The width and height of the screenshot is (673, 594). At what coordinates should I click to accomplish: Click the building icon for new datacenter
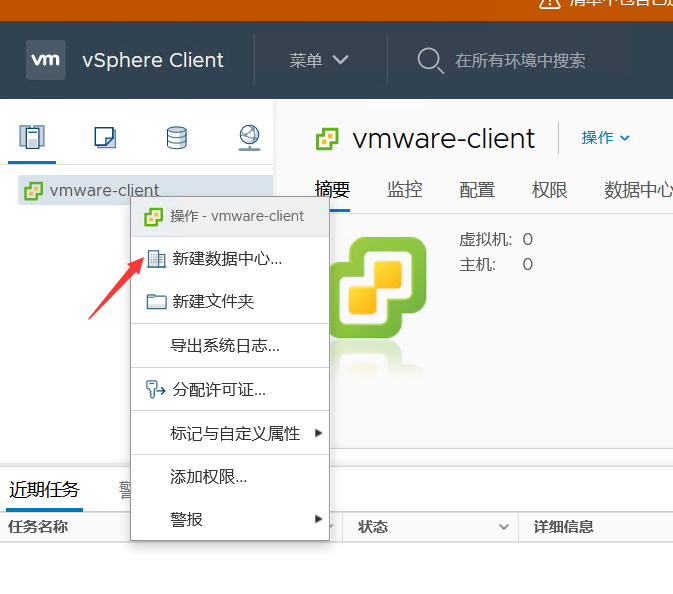pos(156,259)
